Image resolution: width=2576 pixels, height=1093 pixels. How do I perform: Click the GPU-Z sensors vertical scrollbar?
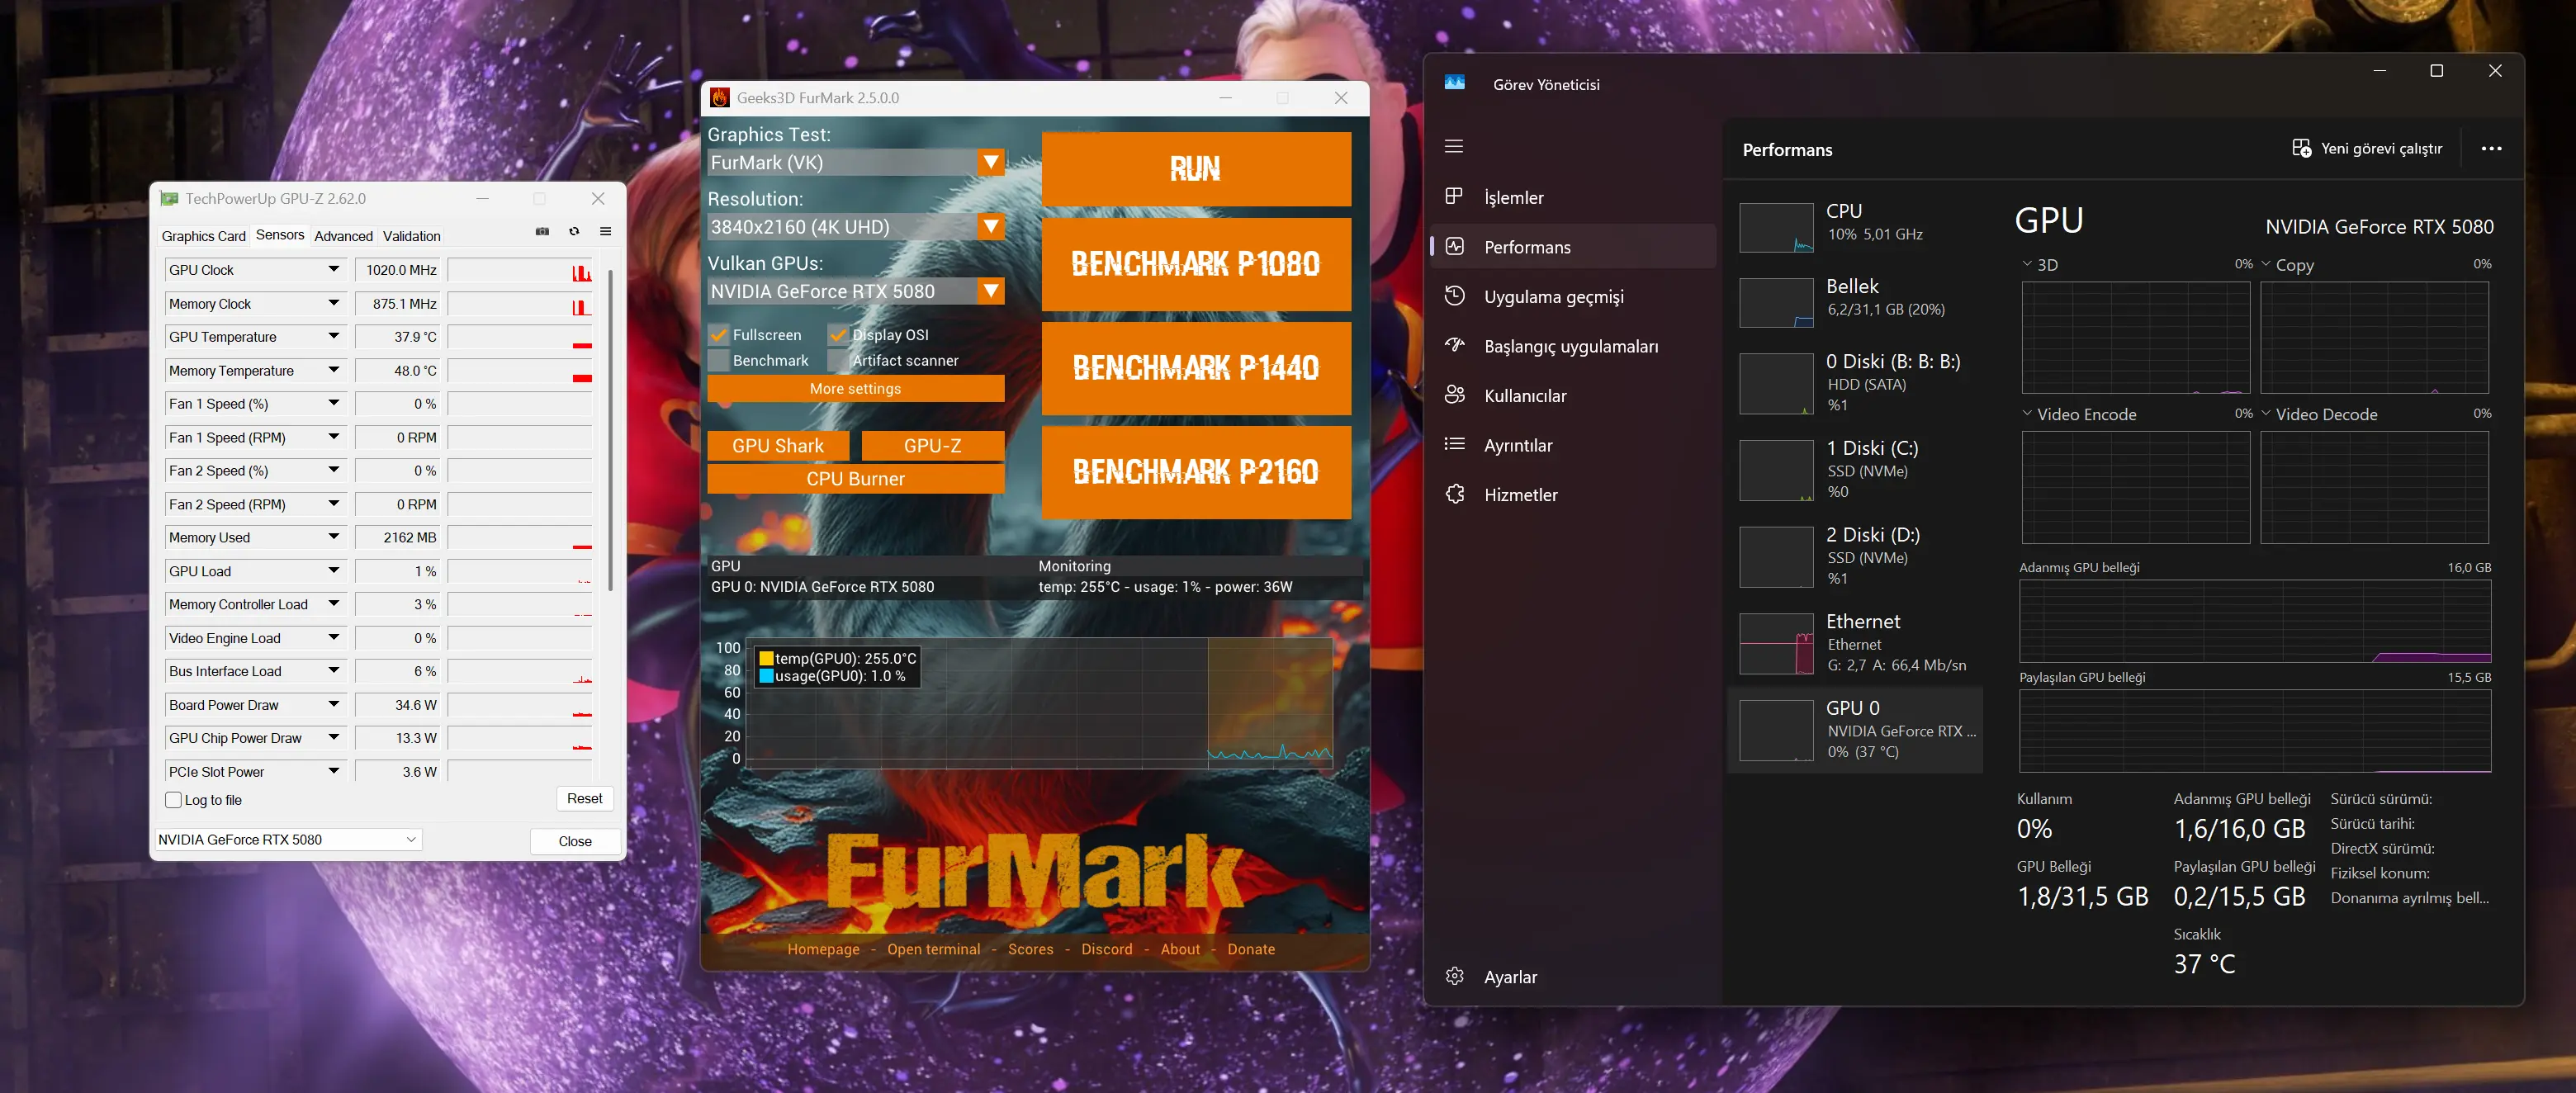point(610,430)
